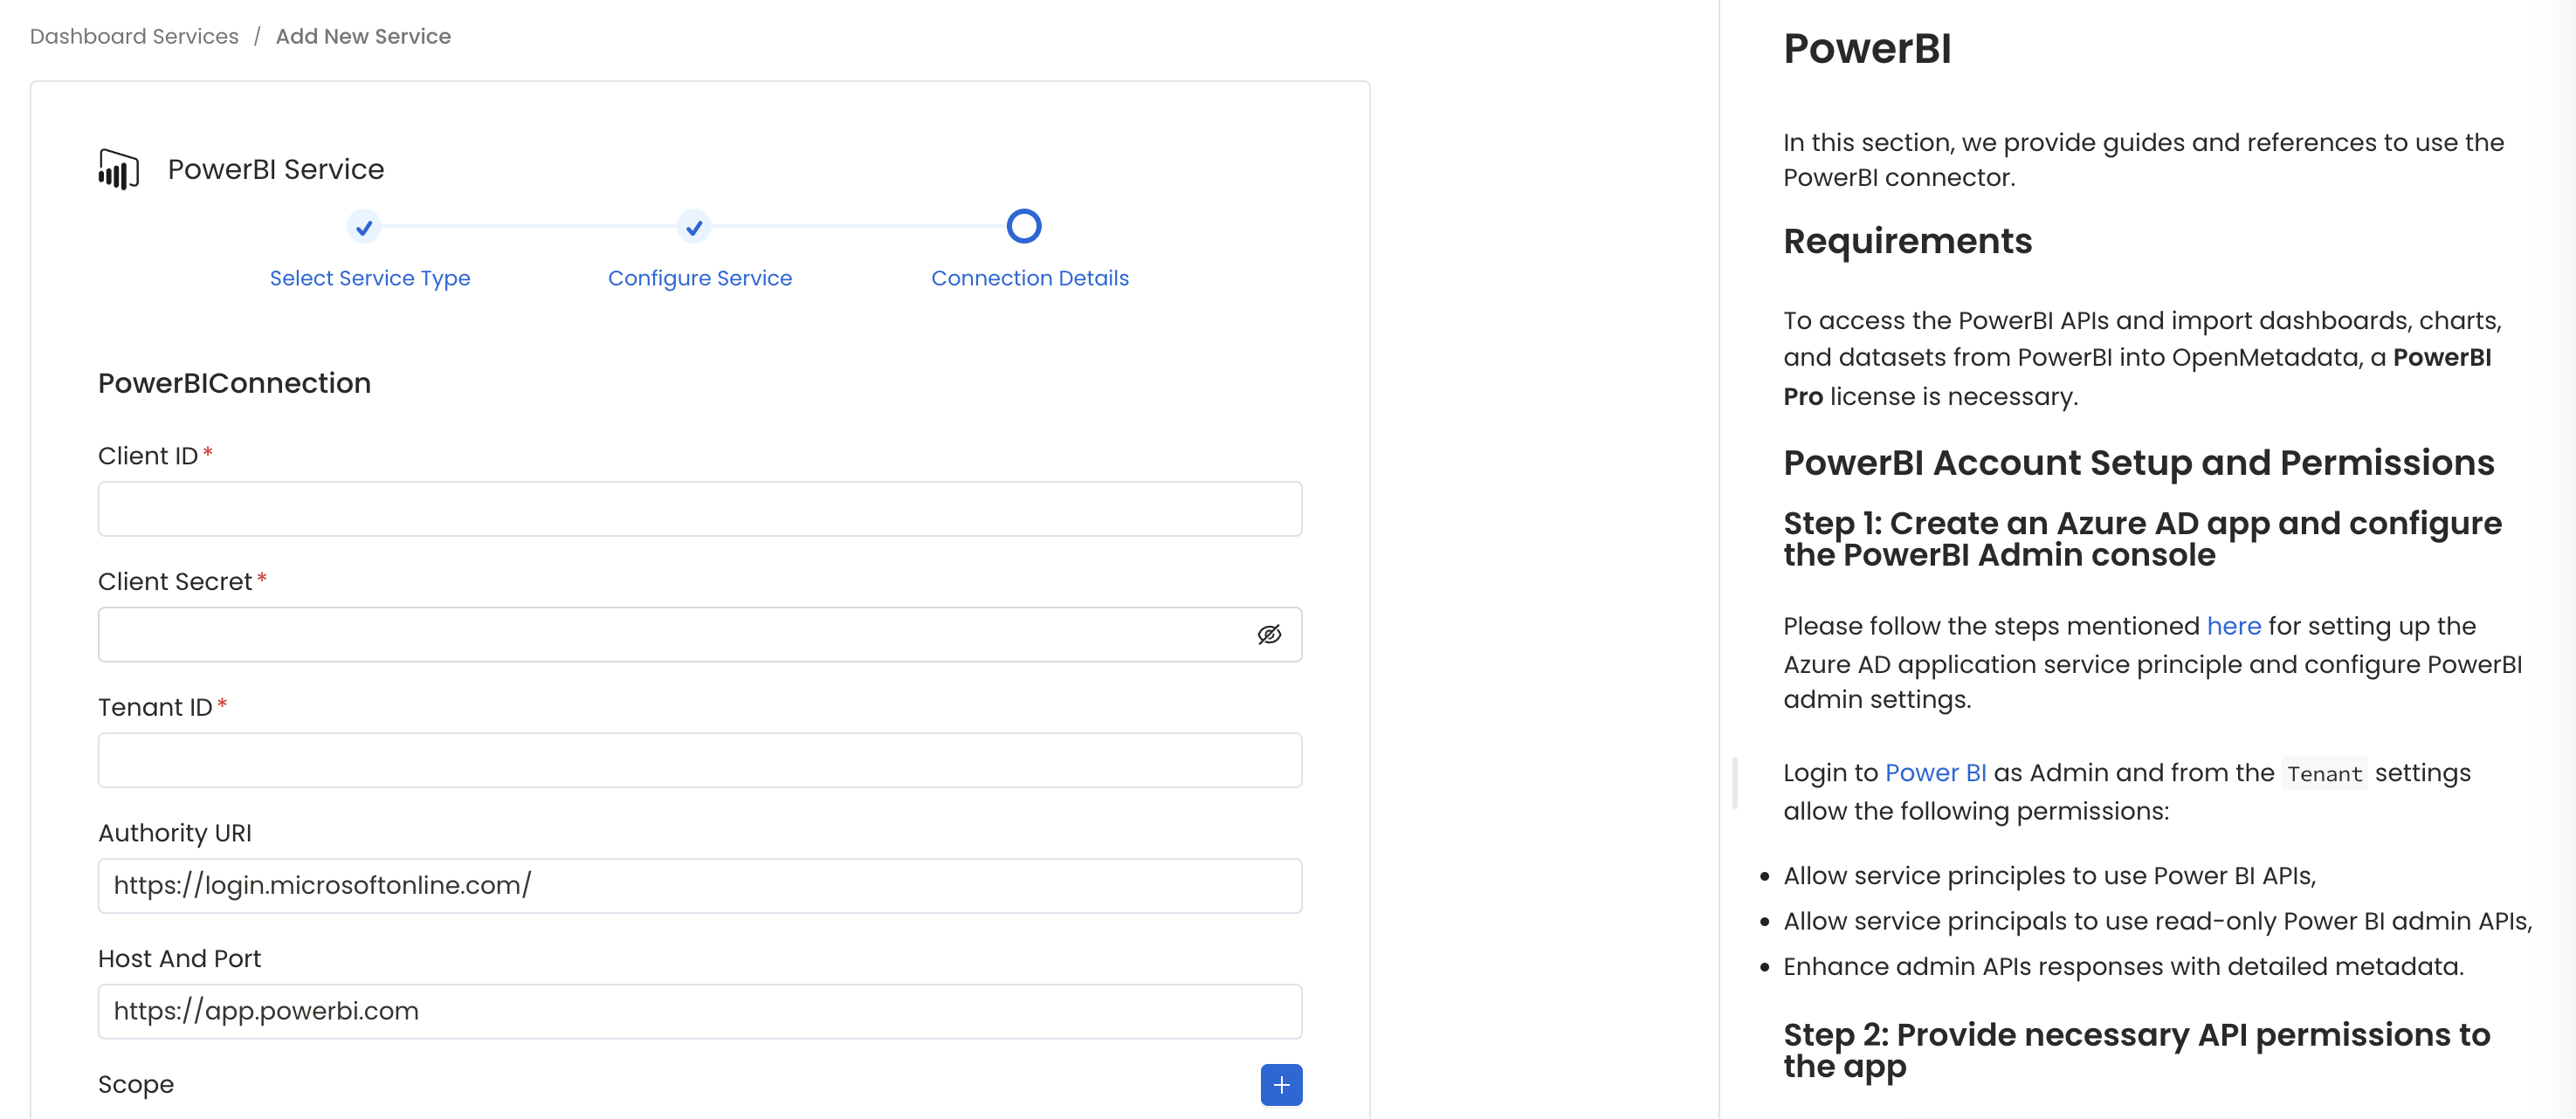Toggle visibility of the Client Secret value

pyautogui.click(x=1270, y=634)
